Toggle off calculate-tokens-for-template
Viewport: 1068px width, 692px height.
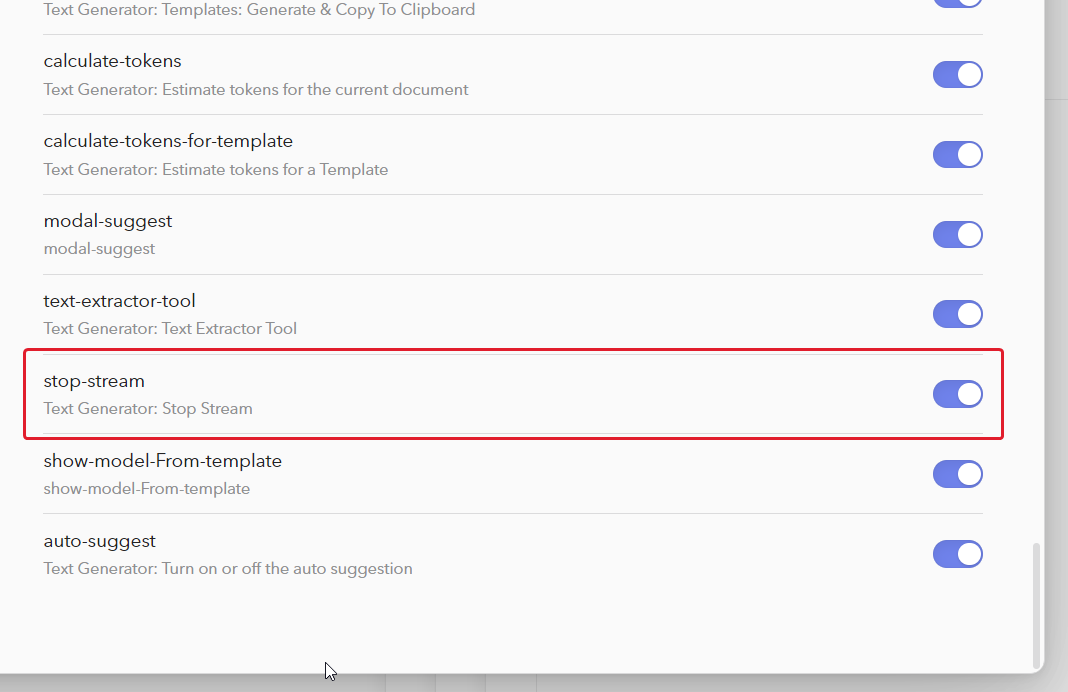click(x=957, y=154)
